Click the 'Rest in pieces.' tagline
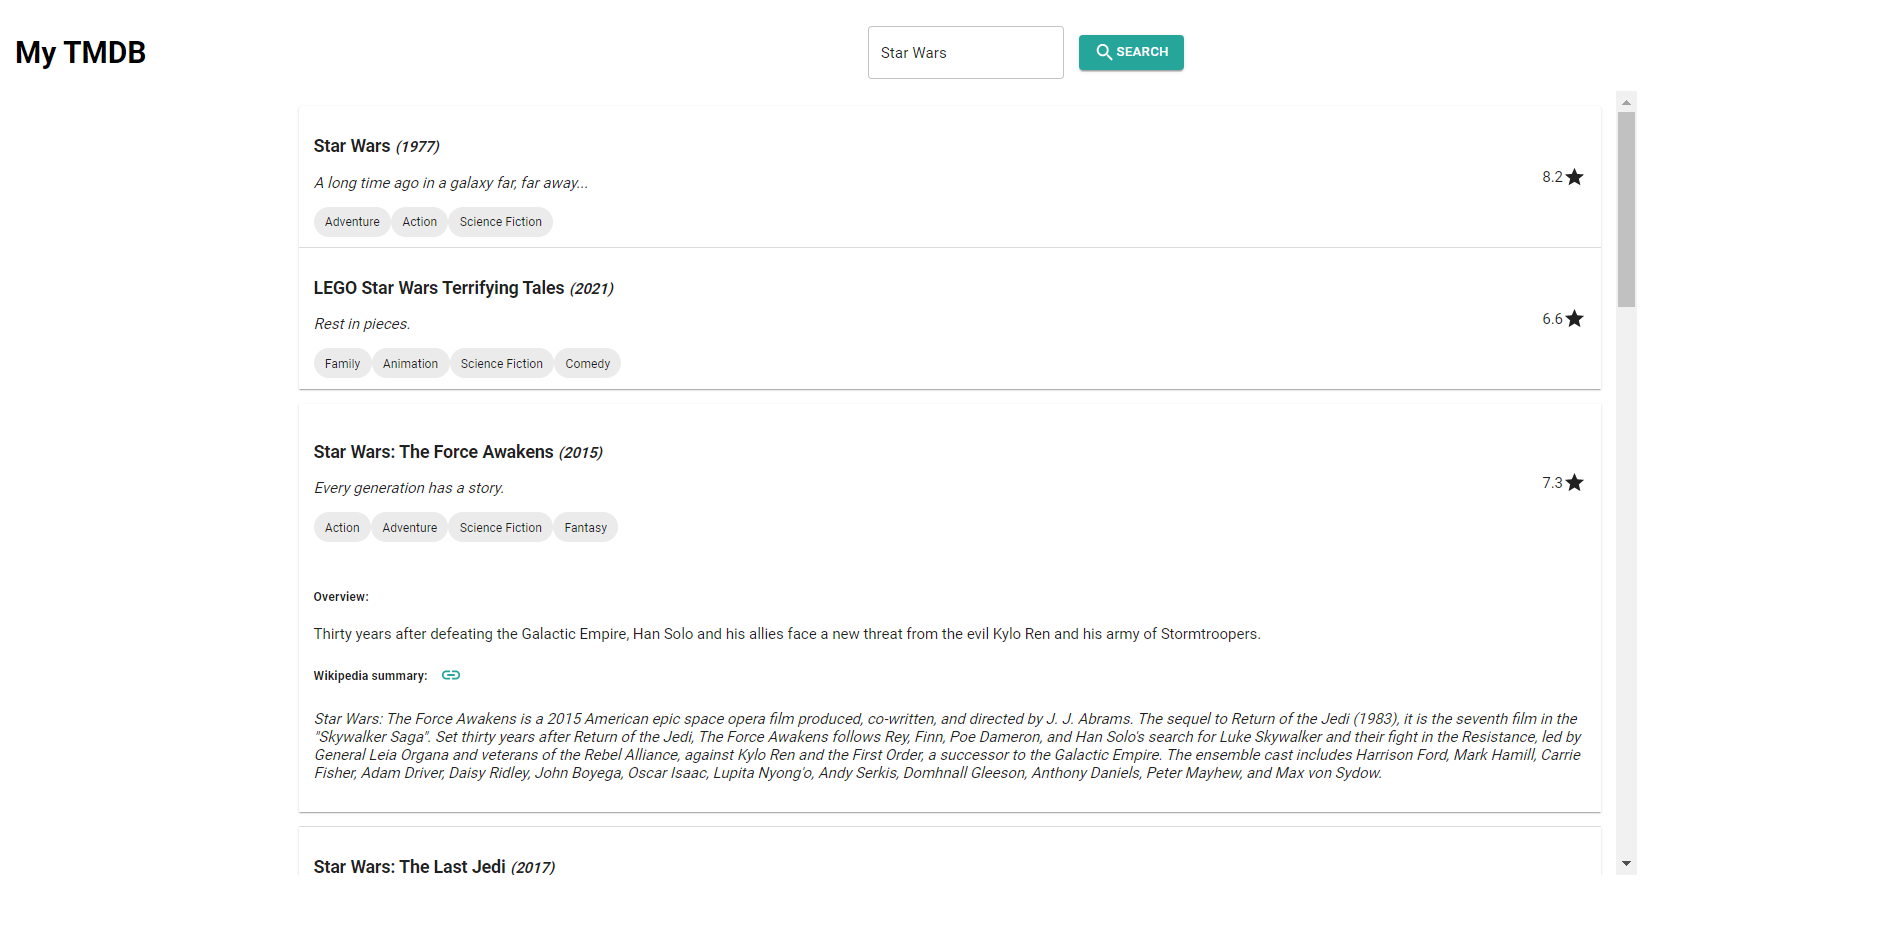 pos(362,324)
